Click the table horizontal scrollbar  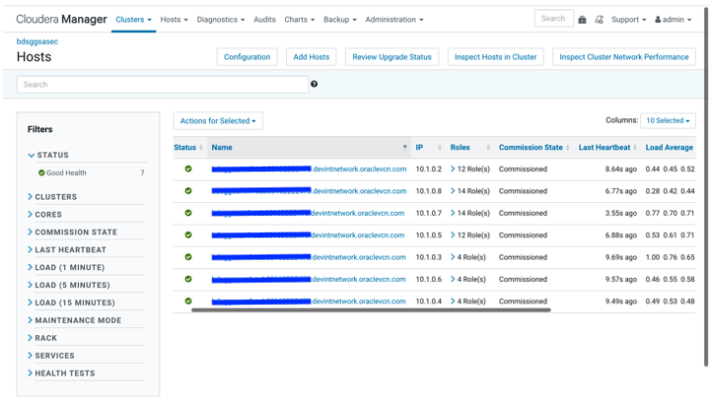(371, 310)
